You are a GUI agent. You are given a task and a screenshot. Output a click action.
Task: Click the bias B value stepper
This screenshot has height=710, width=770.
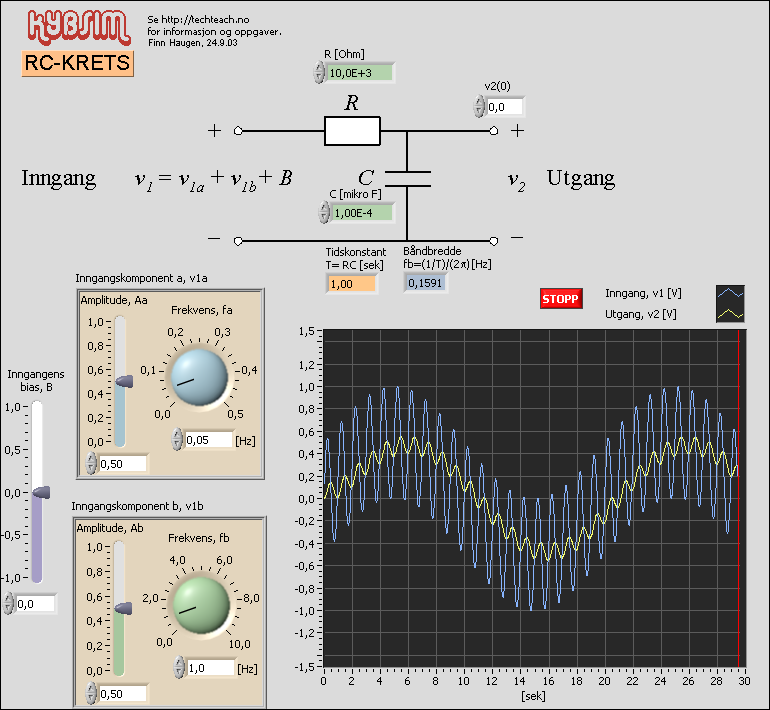click(x=9, y=604)
